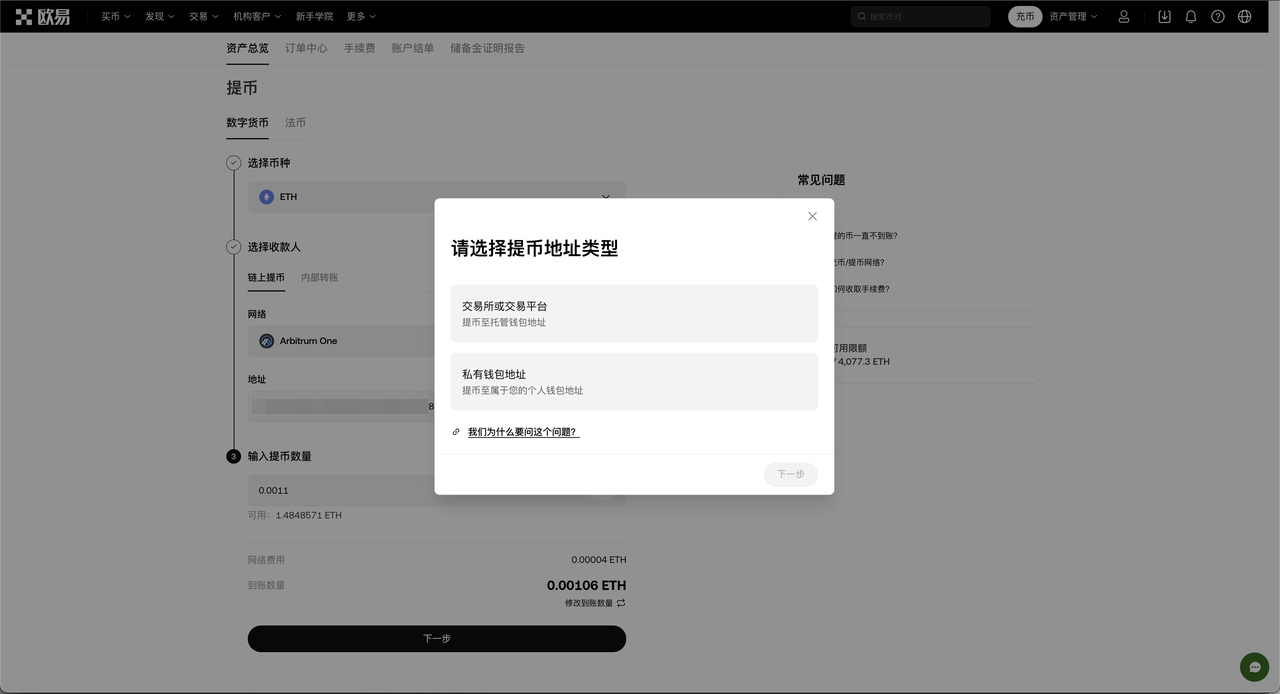The height and width of the screenshot is (694, 1280).
Task: Select 私有钱包地址 as address type
Action: [634, 381]
